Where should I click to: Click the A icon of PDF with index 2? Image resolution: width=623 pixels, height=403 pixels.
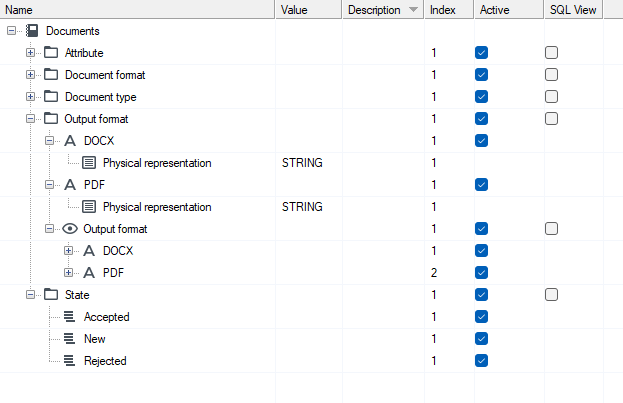(x=89, y=273)
